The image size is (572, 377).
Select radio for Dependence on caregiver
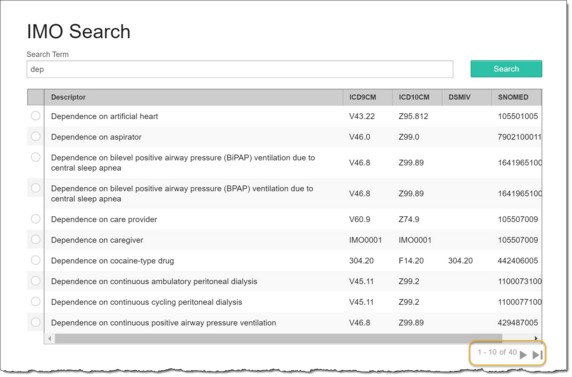(x=35, y=239)
